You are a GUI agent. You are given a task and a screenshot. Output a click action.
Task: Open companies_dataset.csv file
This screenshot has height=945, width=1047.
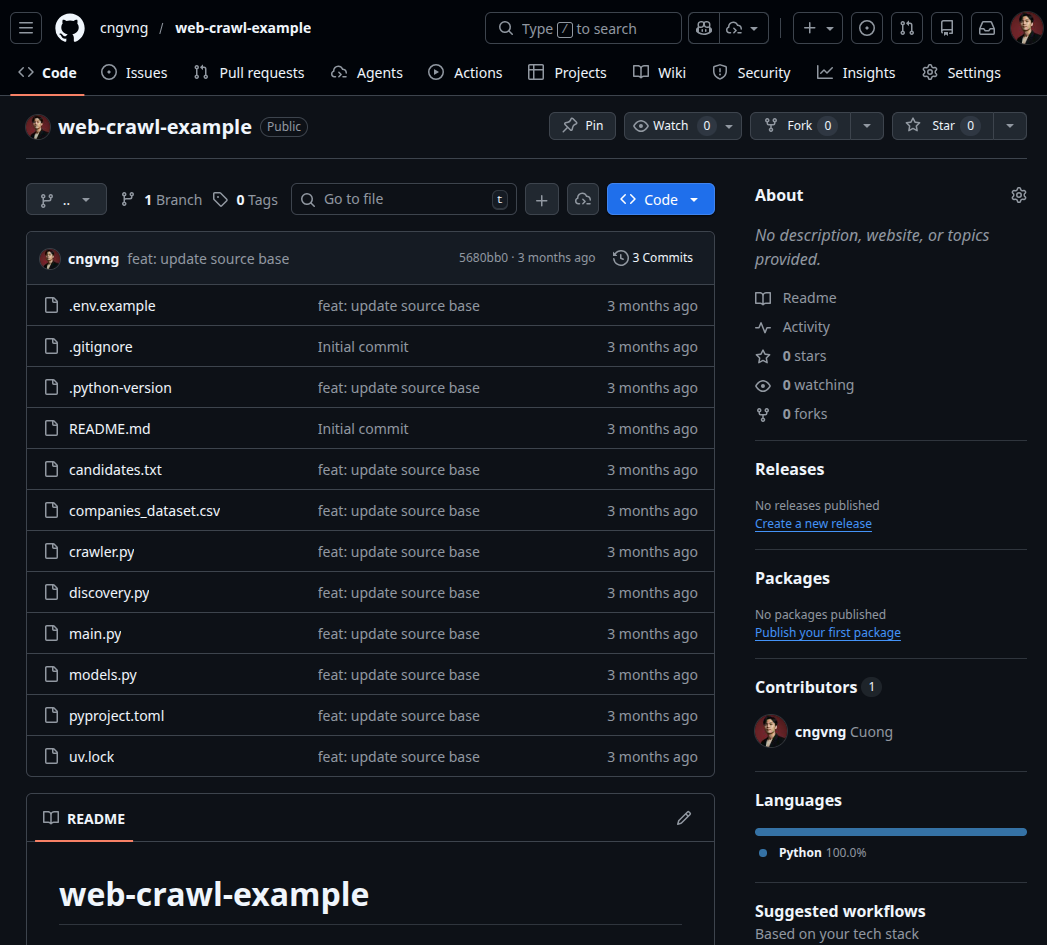144,511
